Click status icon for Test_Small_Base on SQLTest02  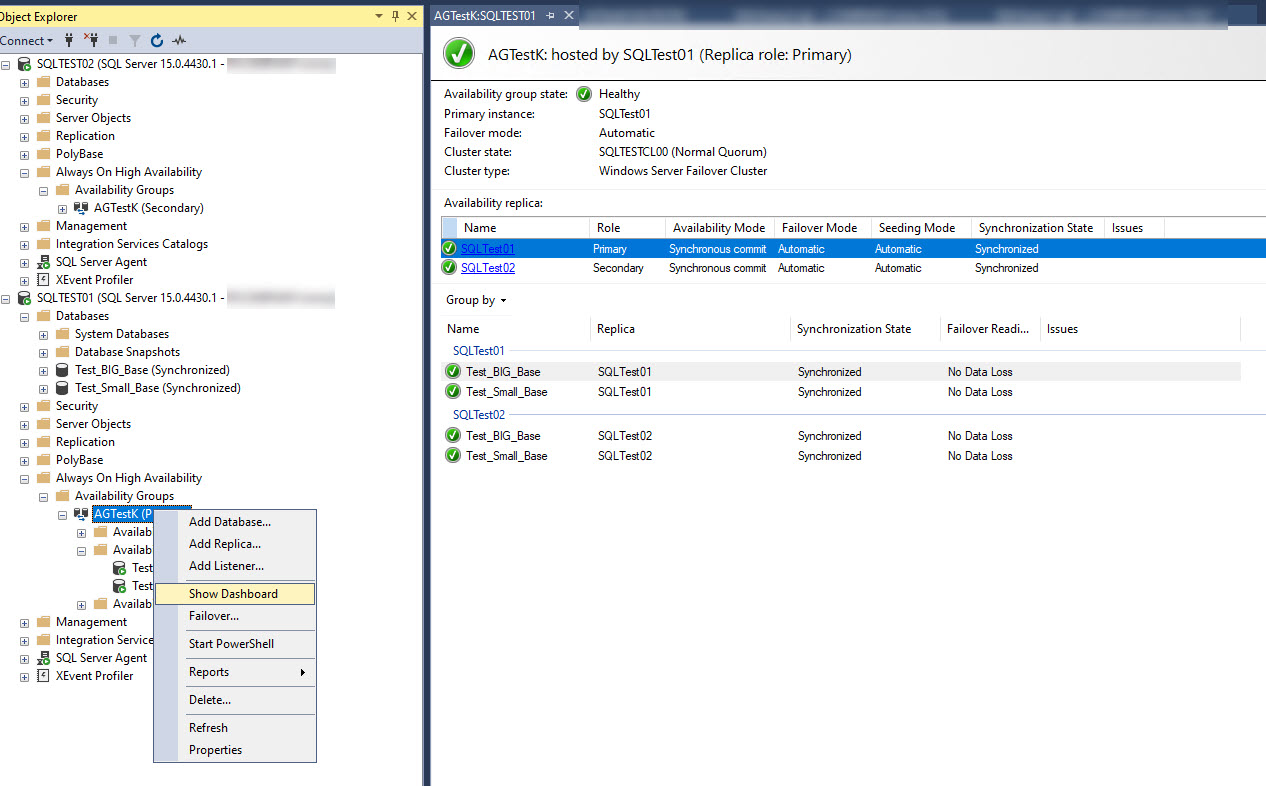pos(453,456)
